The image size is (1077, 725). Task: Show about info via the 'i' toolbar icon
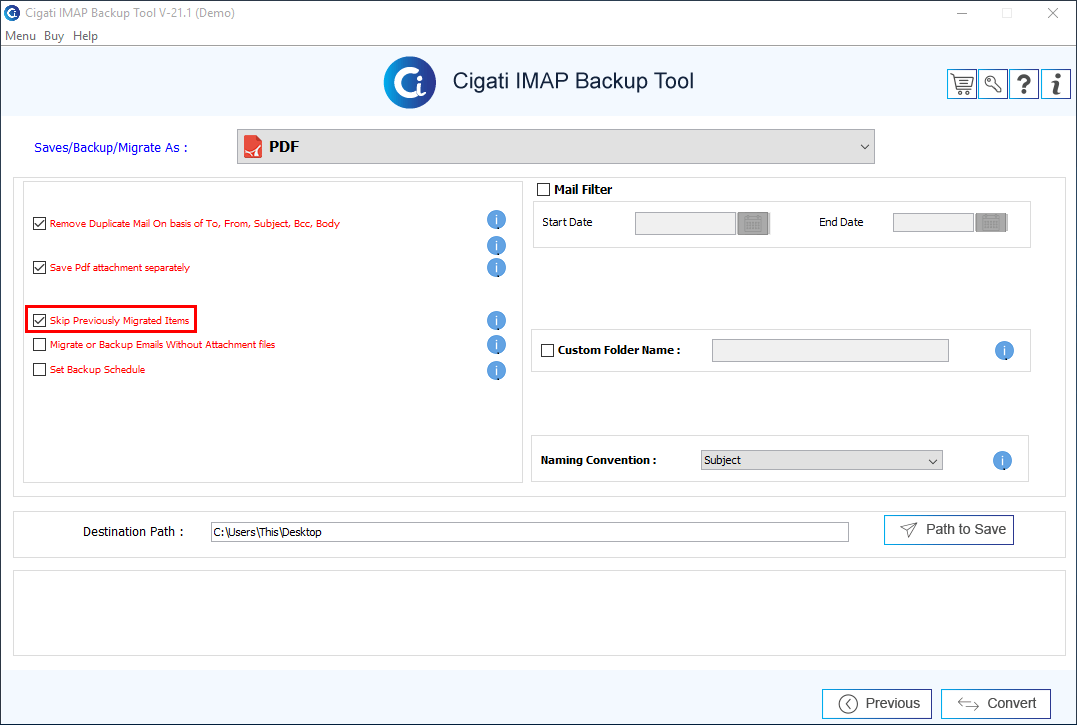coord(1056,84)
